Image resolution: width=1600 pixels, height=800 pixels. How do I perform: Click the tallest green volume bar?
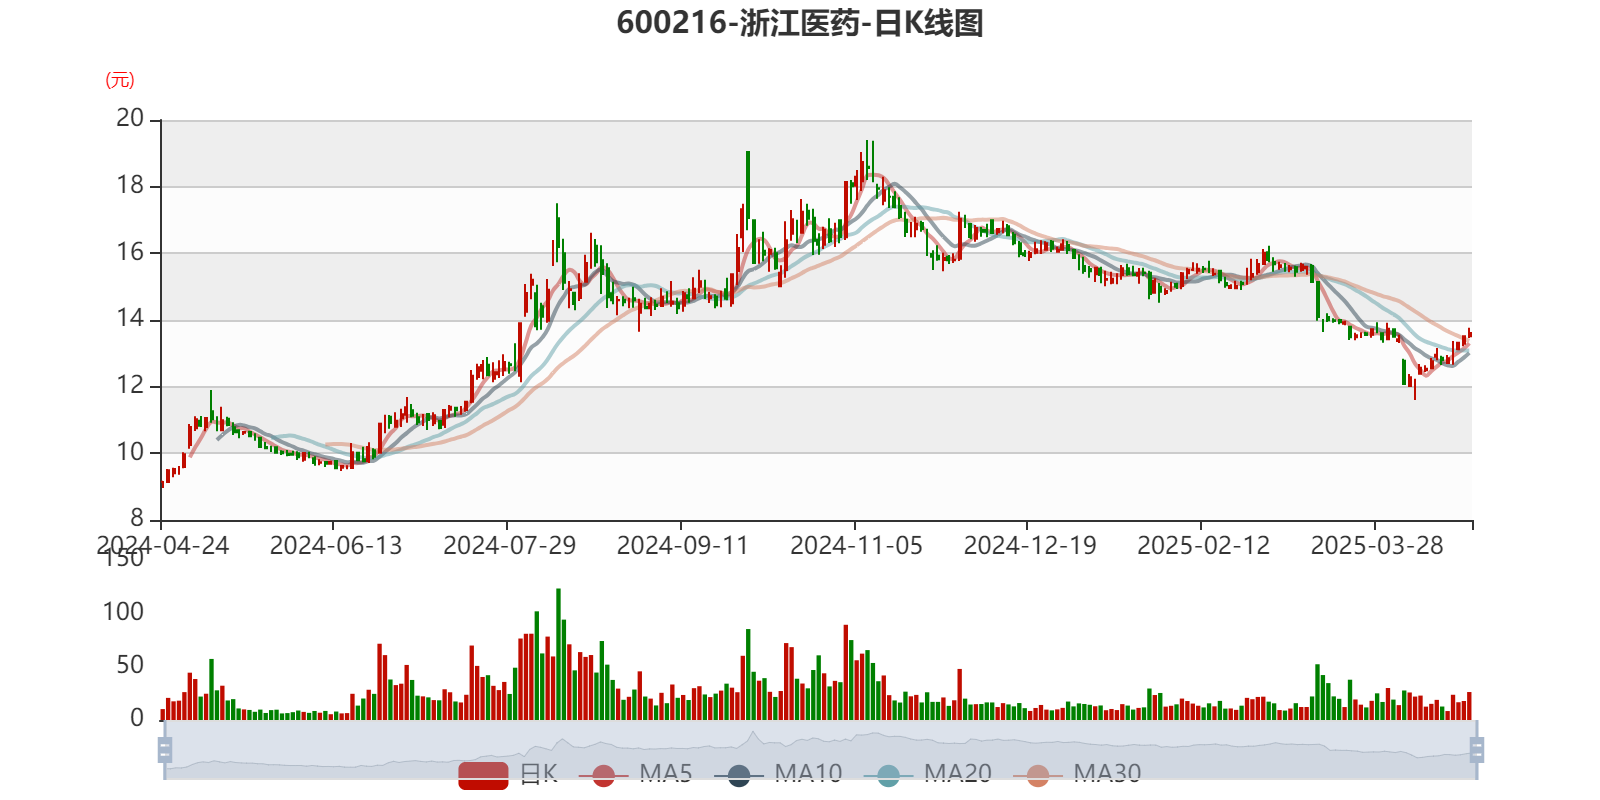[x=558, y=654]
